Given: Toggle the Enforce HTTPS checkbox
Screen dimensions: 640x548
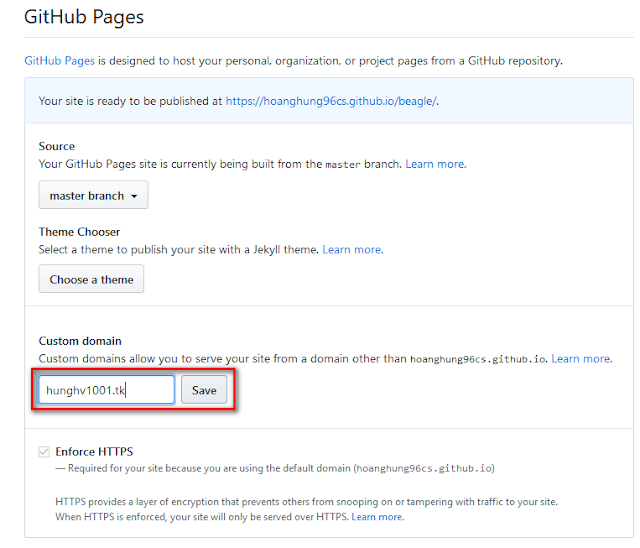Looking at the screenshot, I should 43,452.
